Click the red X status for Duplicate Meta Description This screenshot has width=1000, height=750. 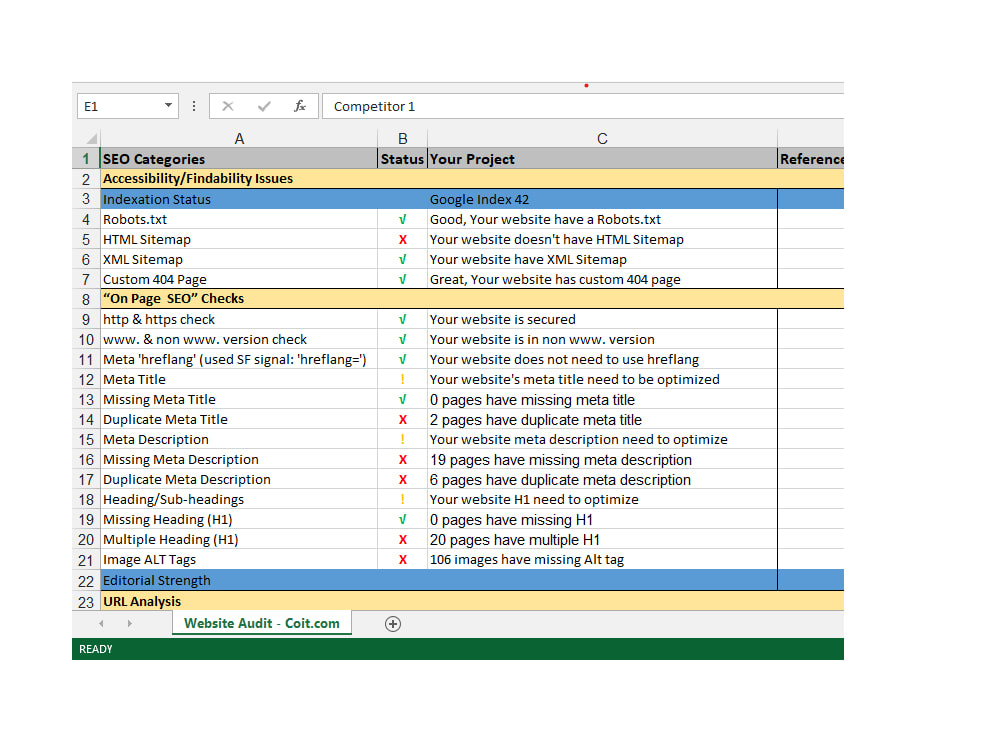click(402, 479)
